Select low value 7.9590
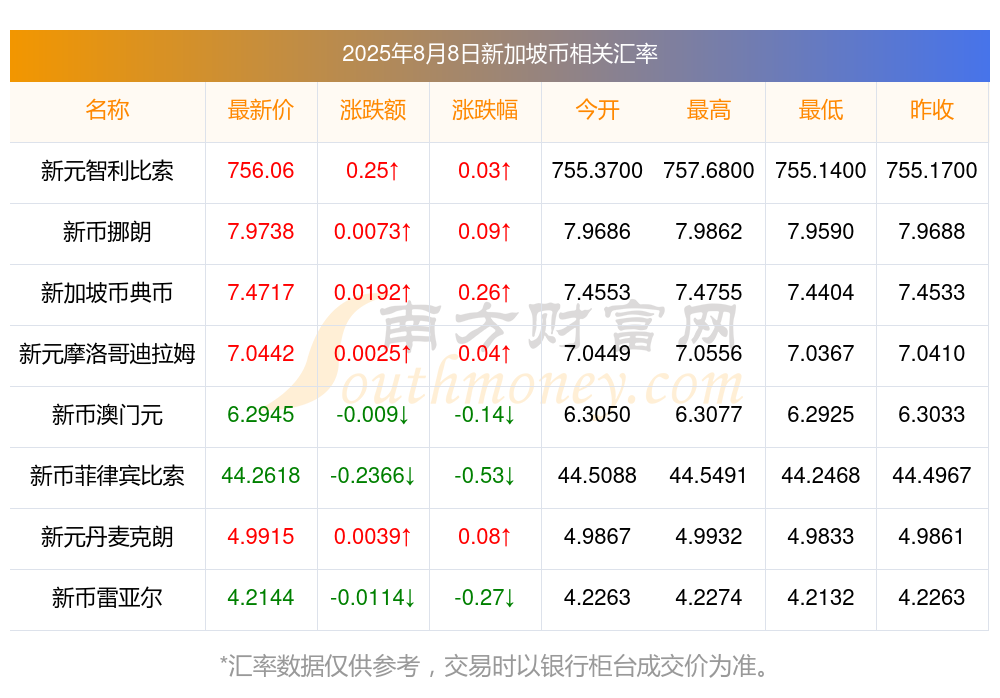 [821, 232]
